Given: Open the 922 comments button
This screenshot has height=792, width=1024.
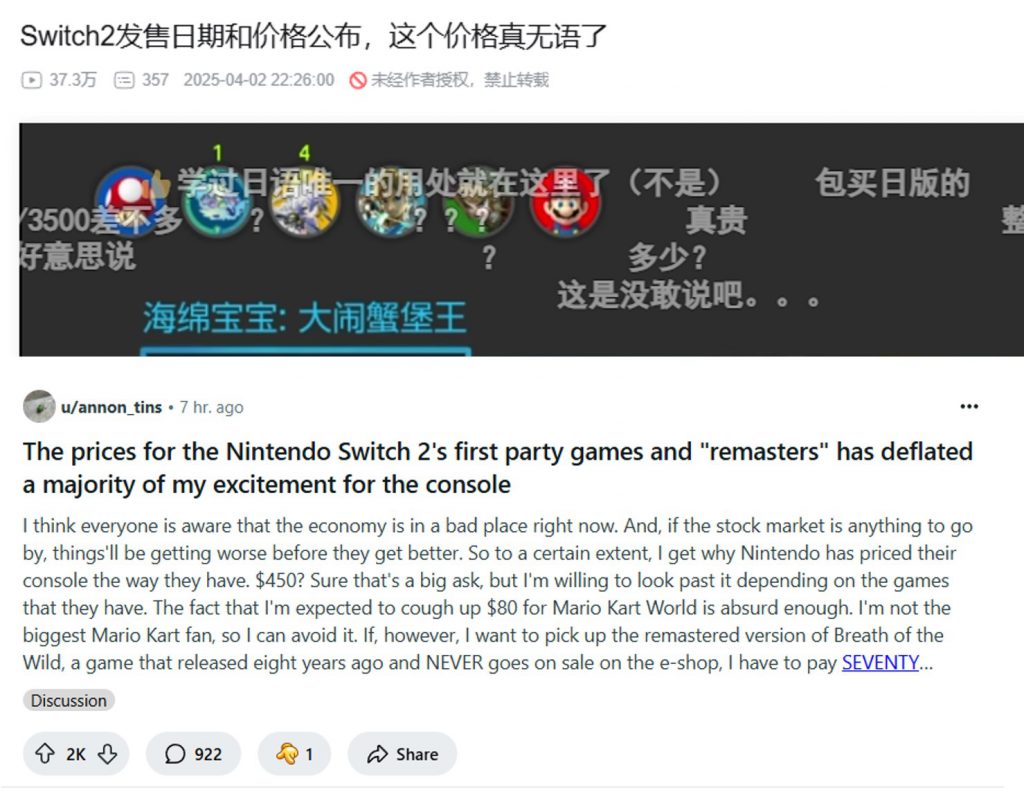Looking at the screenshot, I should click(x=193, y=753).
